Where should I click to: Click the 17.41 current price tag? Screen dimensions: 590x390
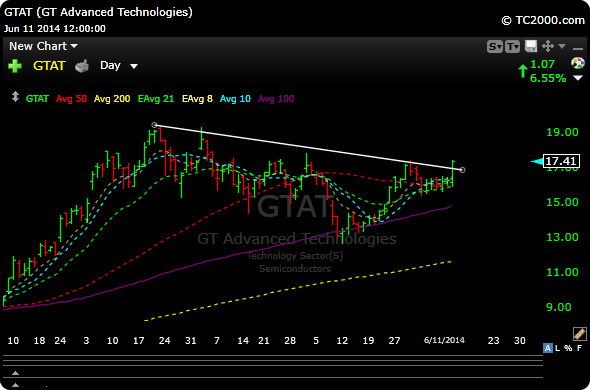point(561,161)
